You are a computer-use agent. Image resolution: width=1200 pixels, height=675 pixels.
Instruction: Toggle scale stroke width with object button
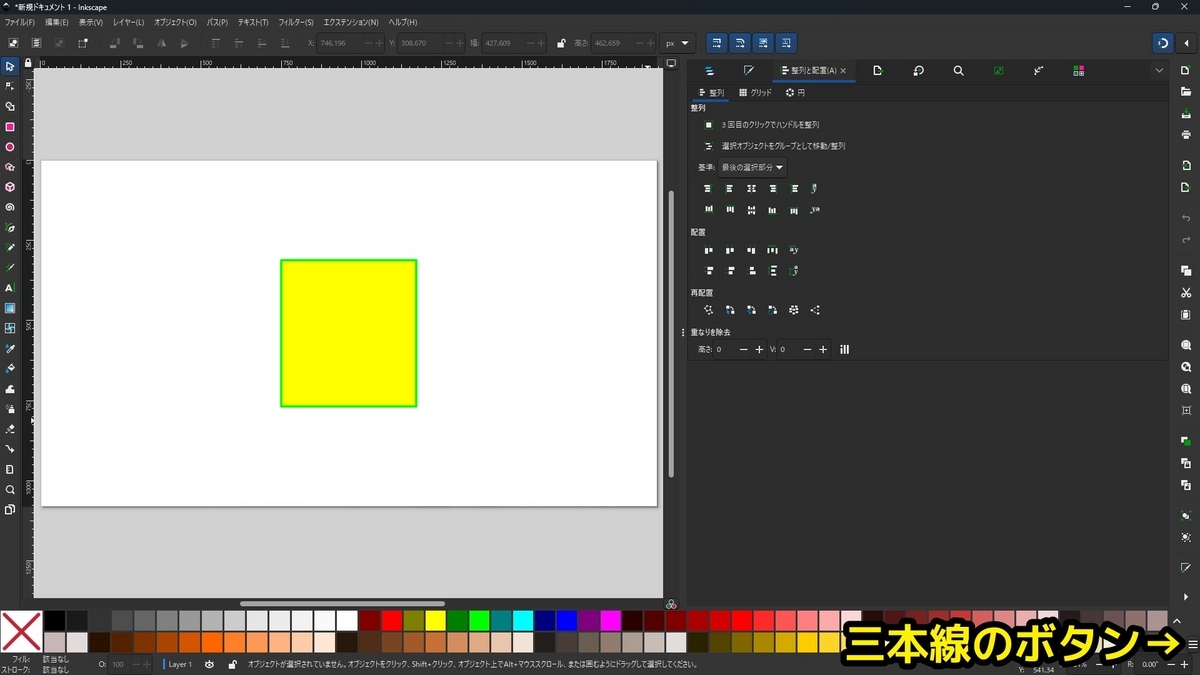click(717, 43)
